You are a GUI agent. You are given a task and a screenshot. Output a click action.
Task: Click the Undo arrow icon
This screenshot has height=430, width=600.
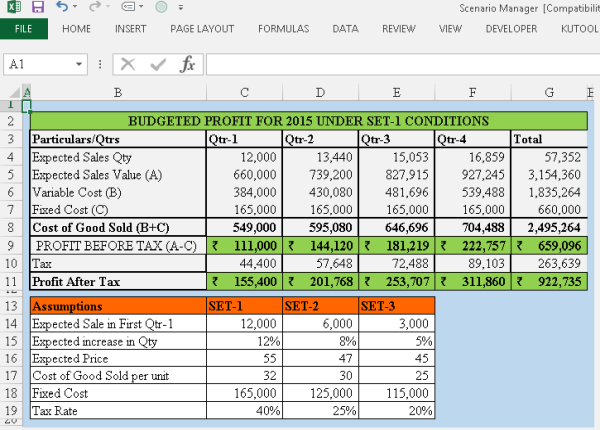(x=62, y=7)
